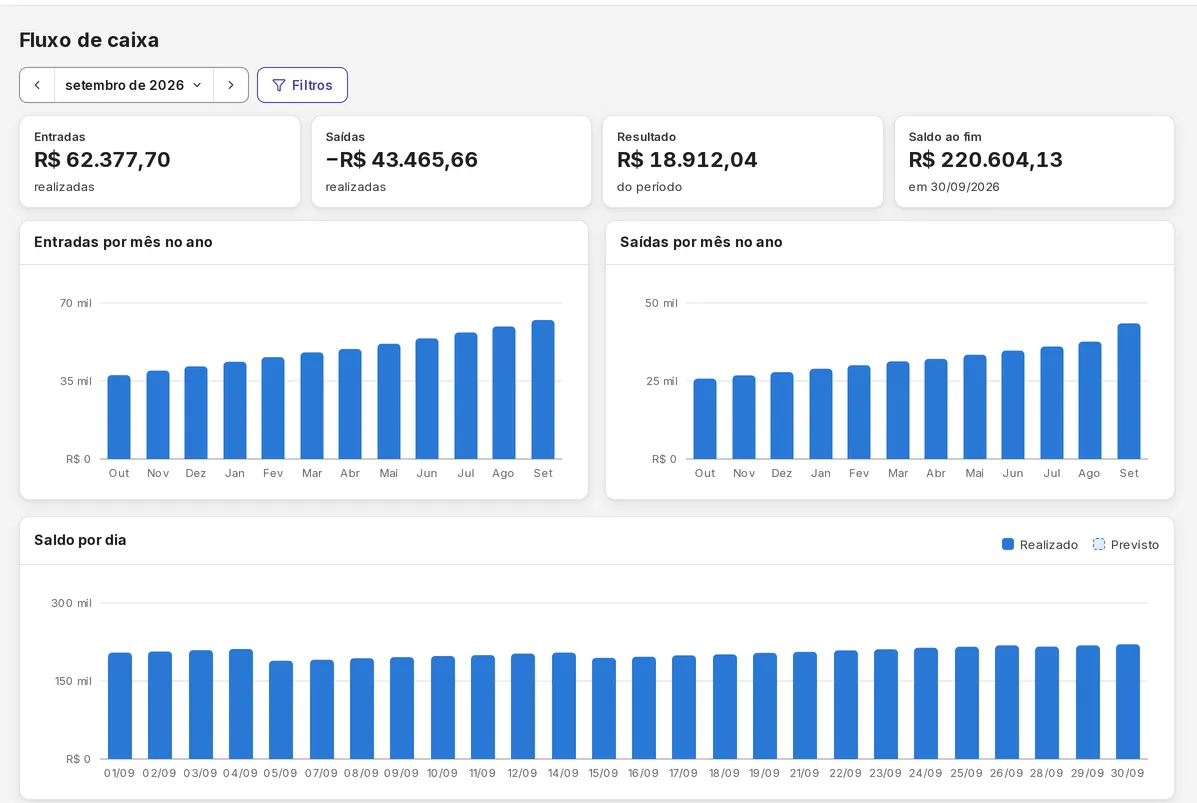Click the balance value "R$ 220.604,13"

coord(986,160)
